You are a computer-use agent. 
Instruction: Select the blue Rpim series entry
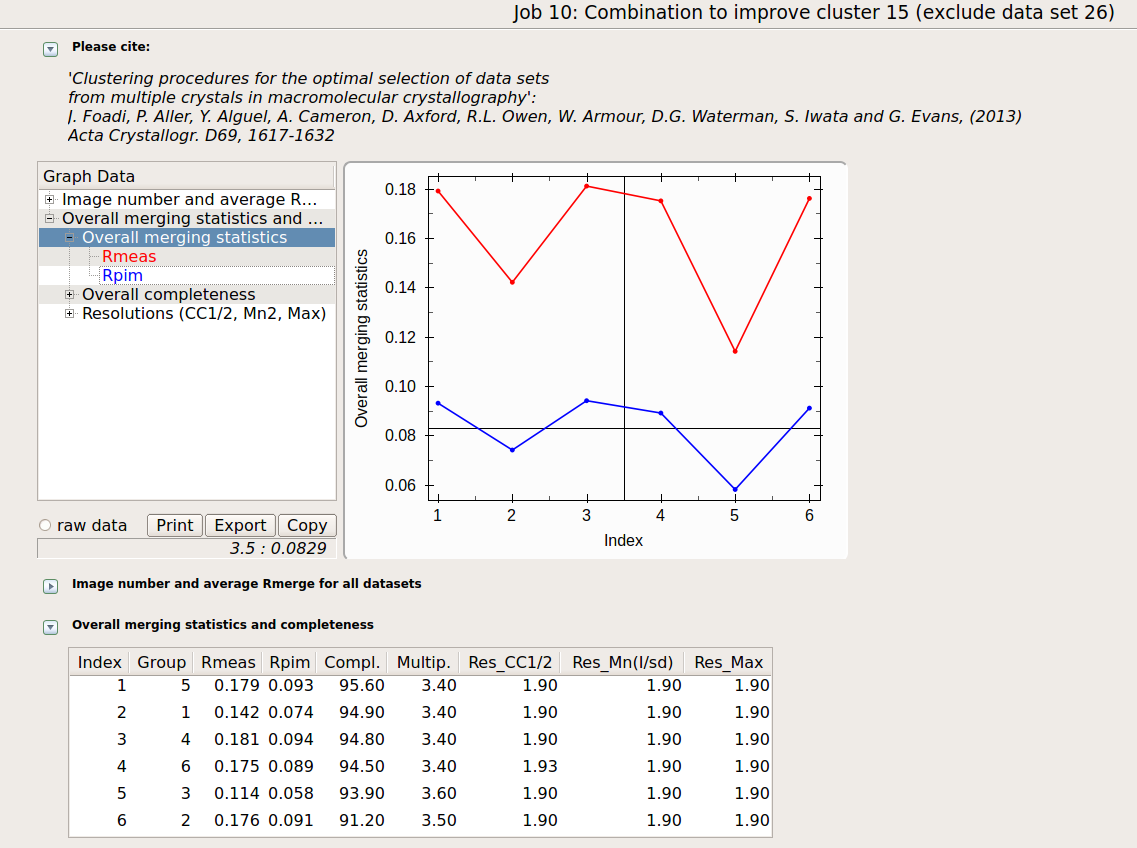pos(122,276)
